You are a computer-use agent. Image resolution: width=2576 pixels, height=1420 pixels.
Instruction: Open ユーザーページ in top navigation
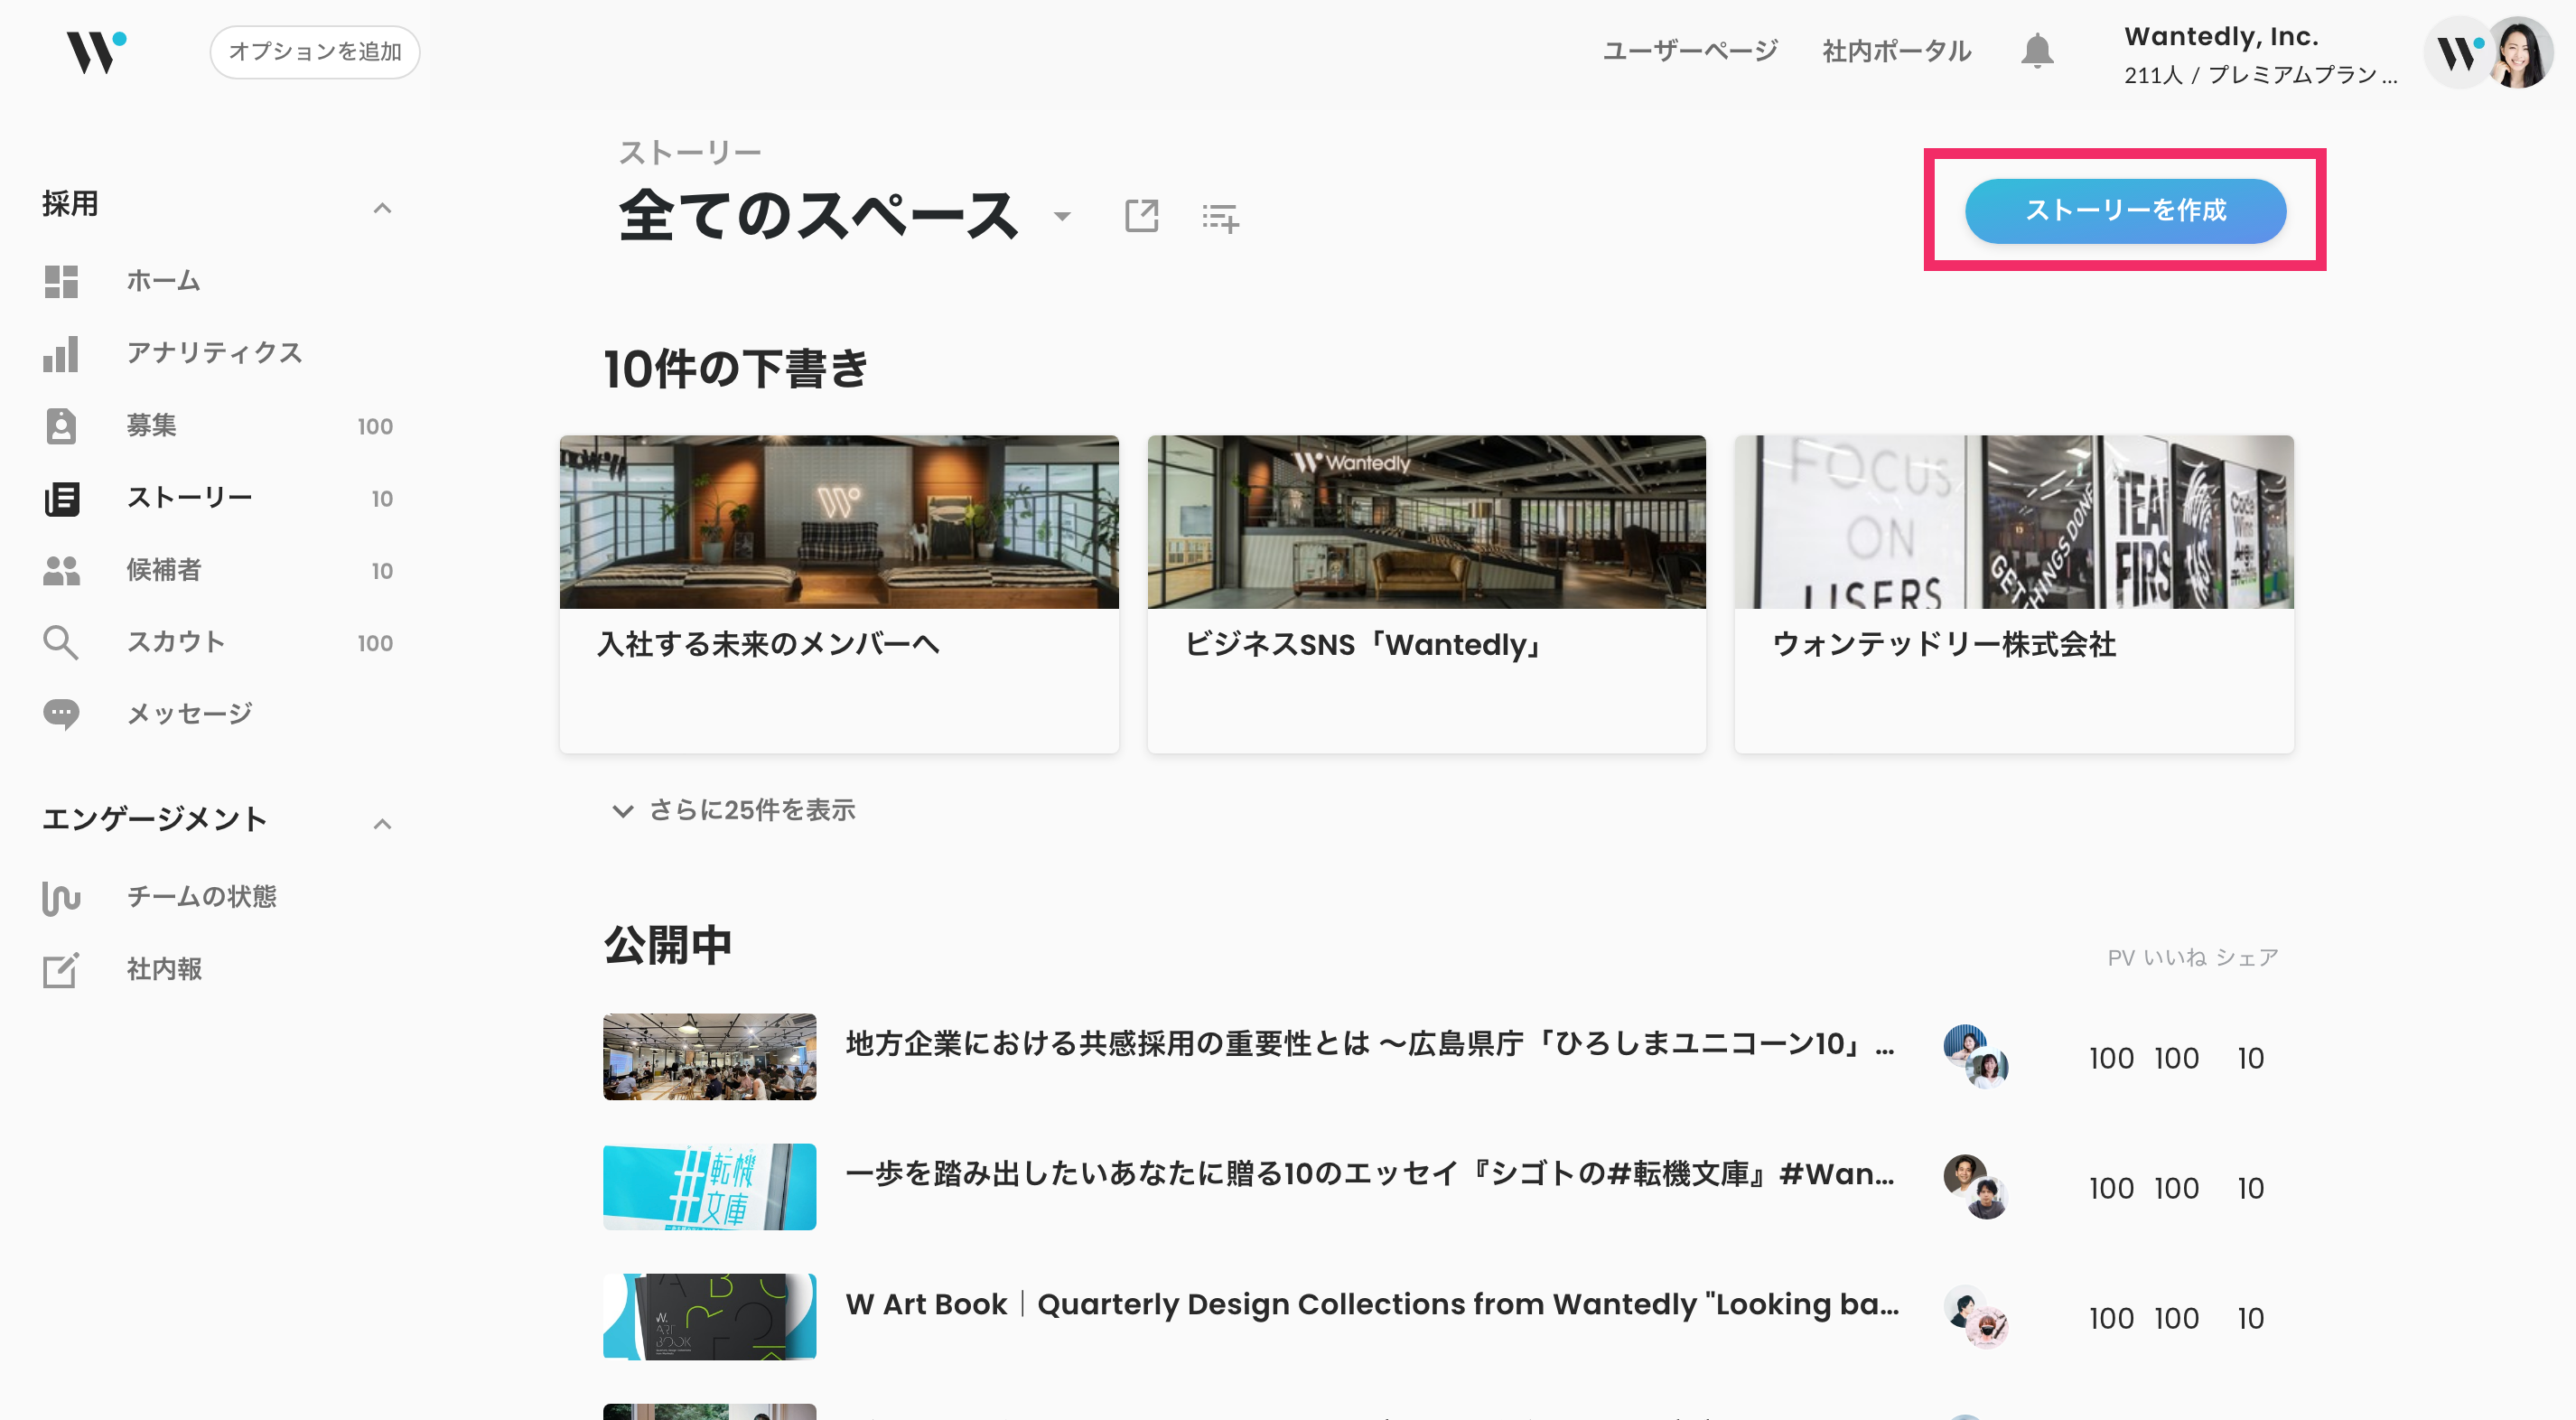tap(1690, 51)
